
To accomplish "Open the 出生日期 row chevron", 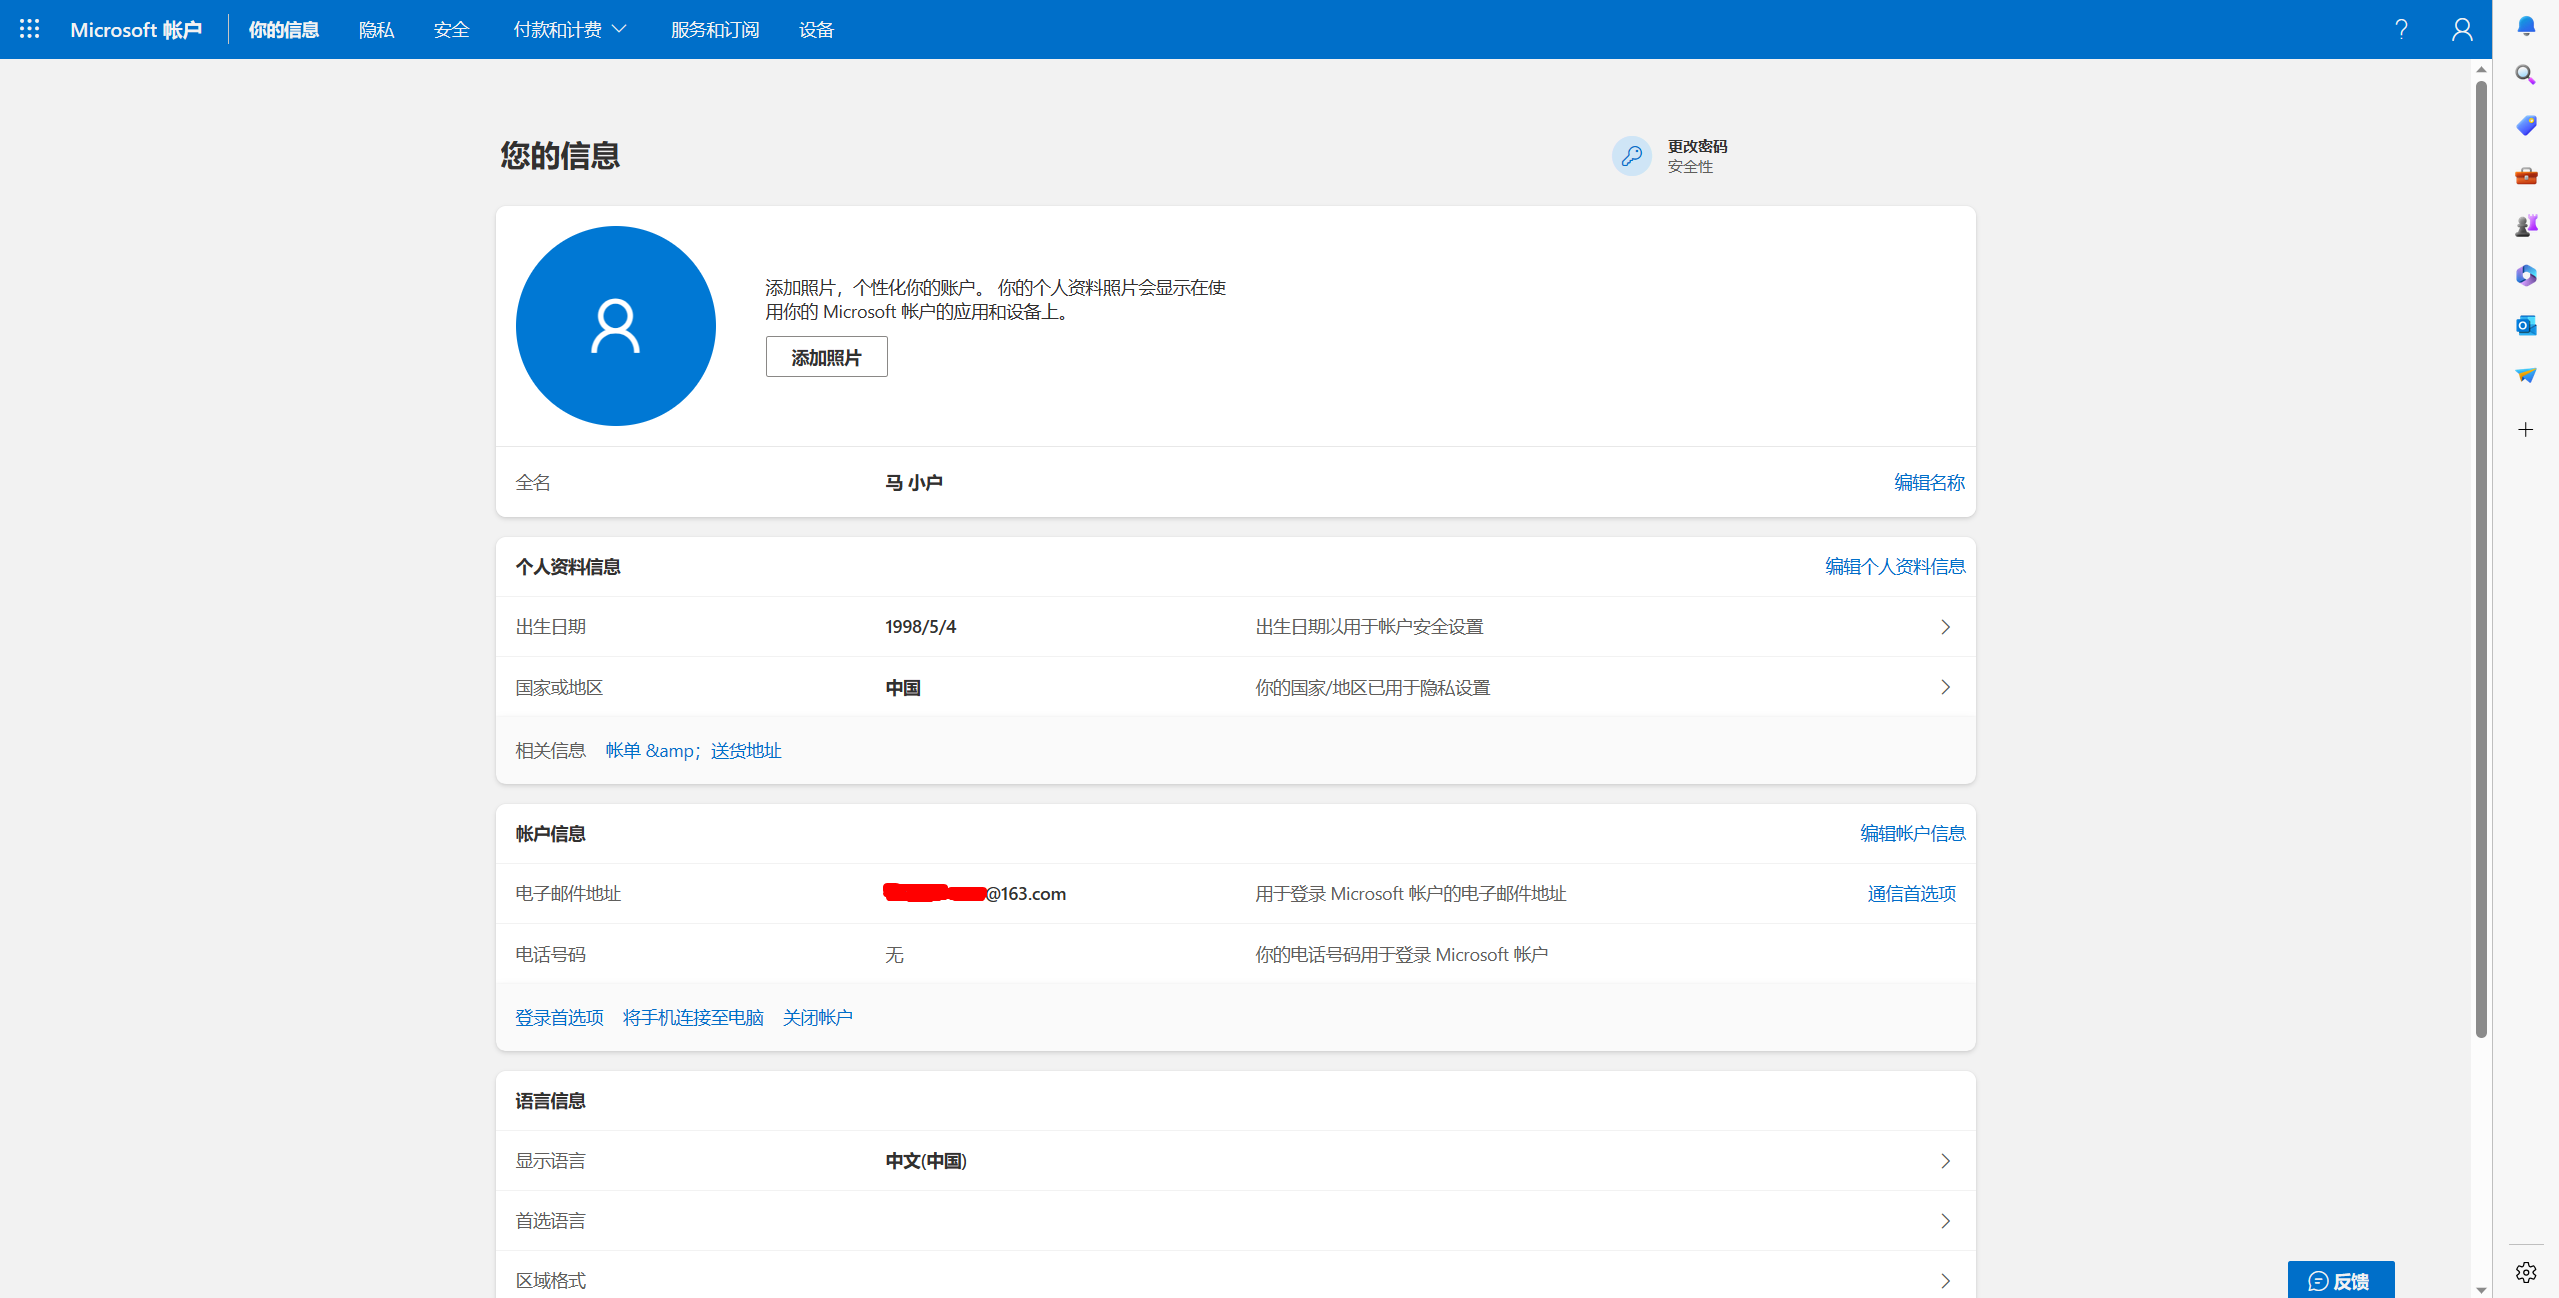I will click(x=1945, y=627).
